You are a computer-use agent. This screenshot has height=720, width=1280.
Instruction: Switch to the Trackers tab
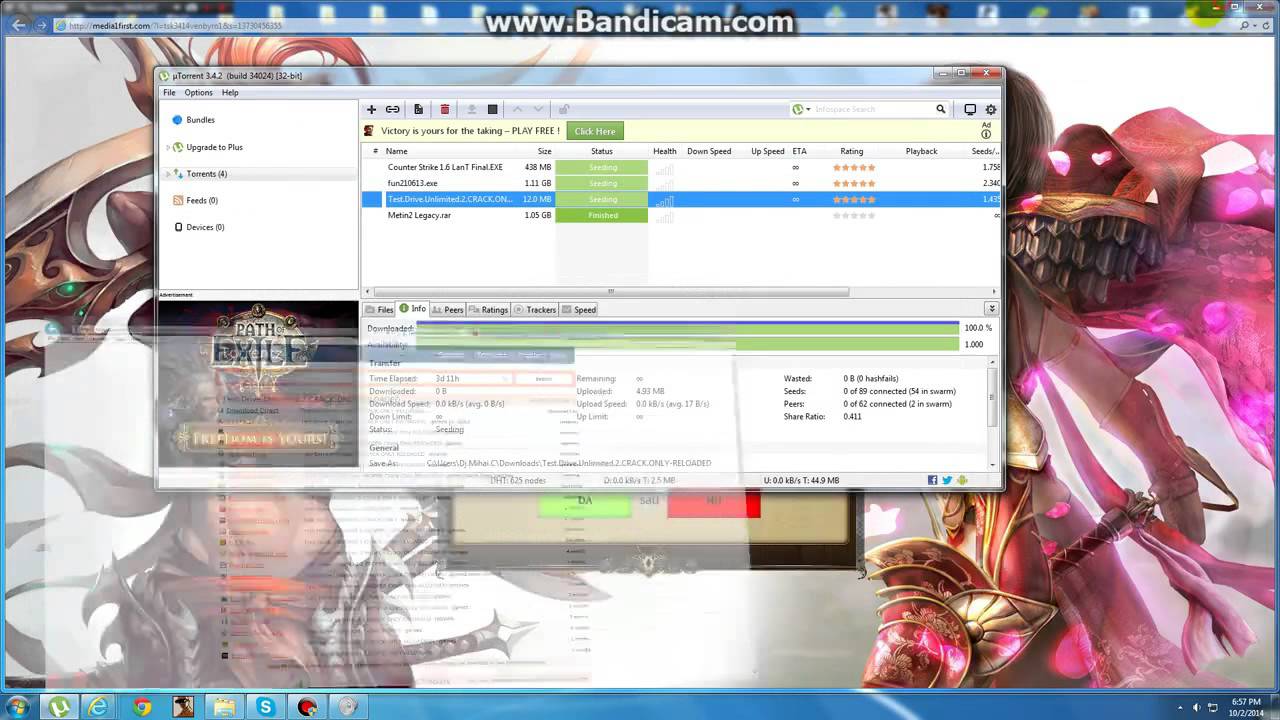pos(535,310)
